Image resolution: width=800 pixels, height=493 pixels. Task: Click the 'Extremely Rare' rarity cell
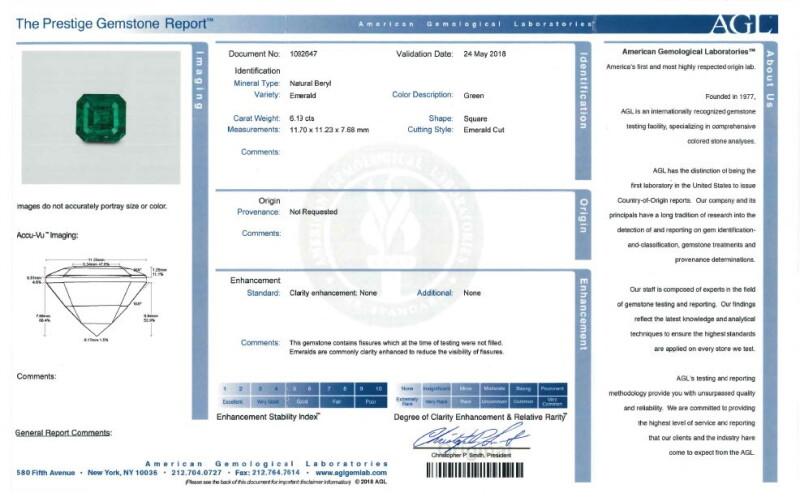[407, 402]
